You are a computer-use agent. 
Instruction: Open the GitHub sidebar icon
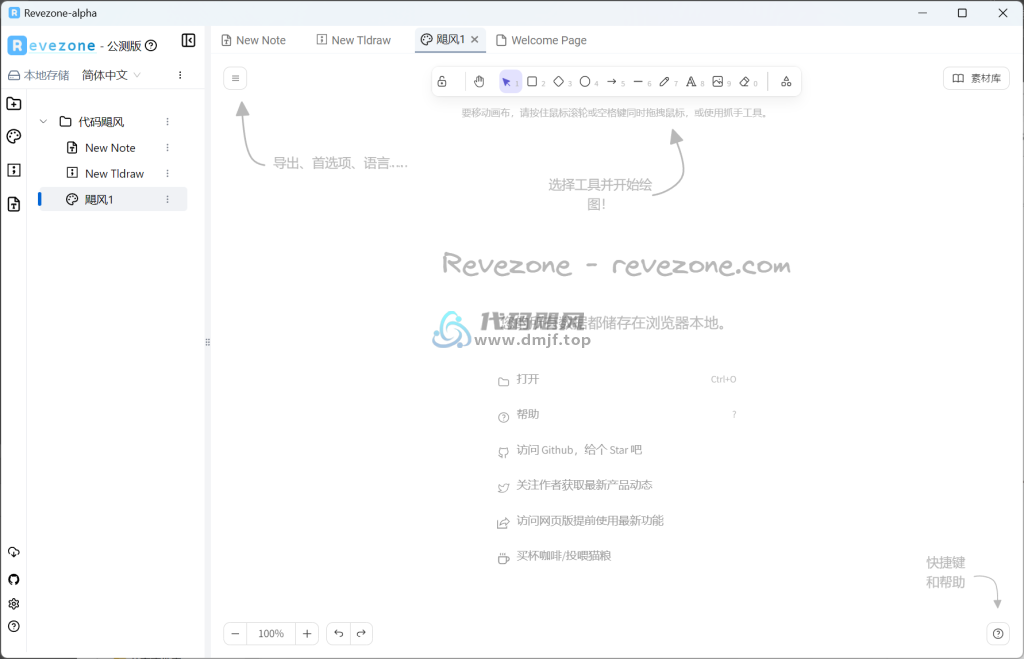tap(14, 579)
